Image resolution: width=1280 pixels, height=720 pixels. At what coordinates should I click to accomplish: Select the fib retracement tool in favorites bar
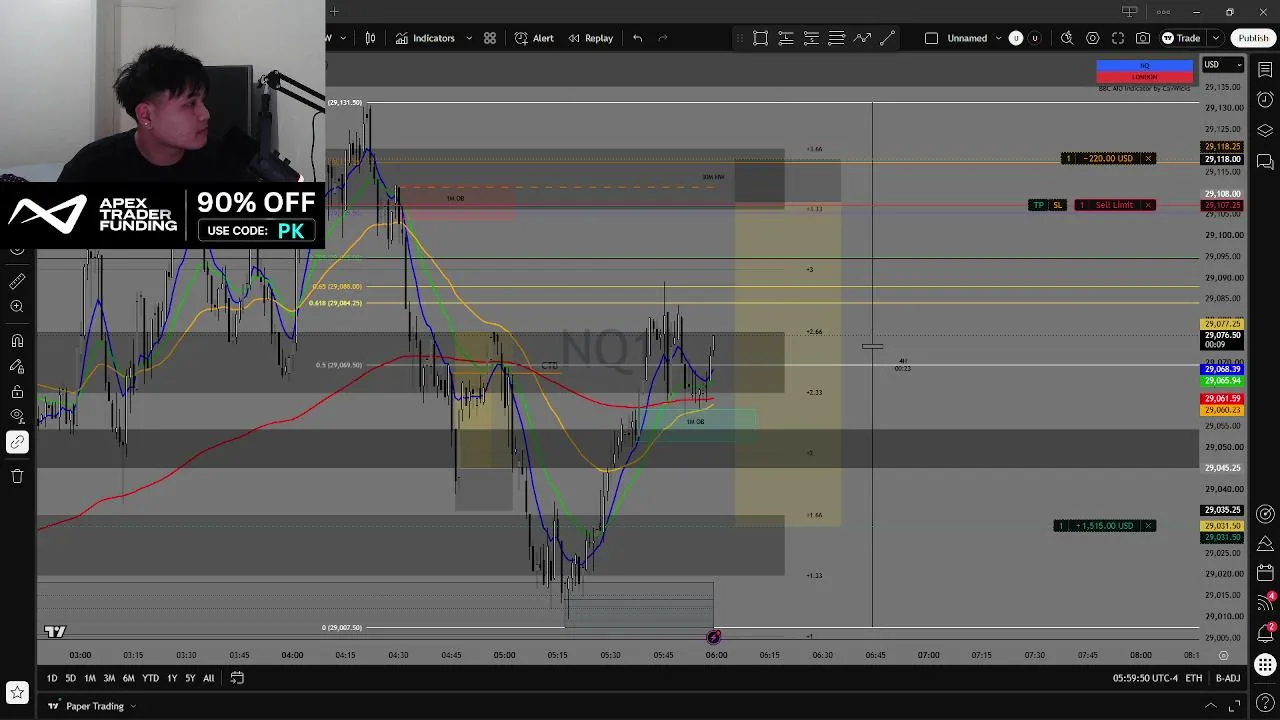point(836,38)
